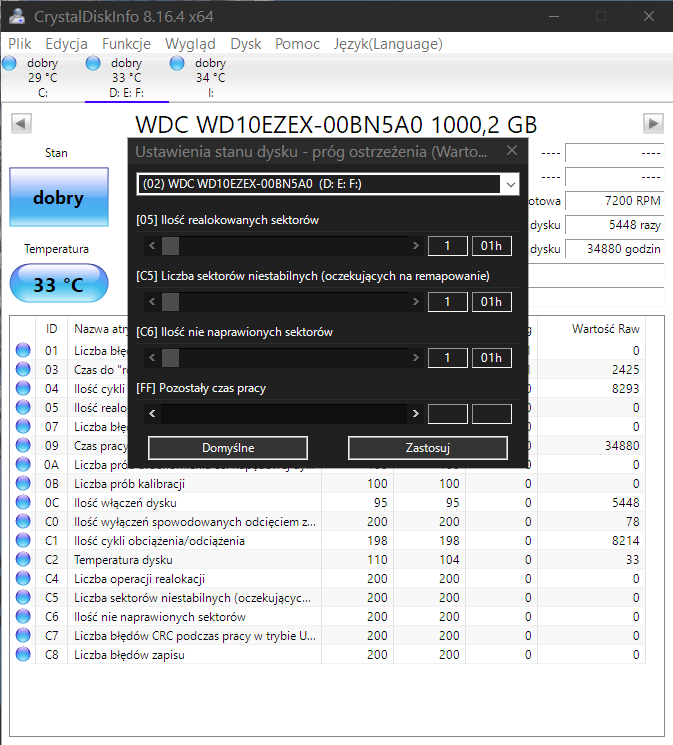Open the Pomoc menu
The height and width of the screenshot is (745, 673).
coord(298,44)
